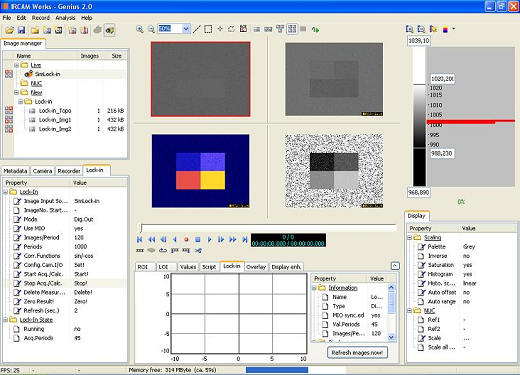Viewport: 520px width, 375px height.
Task: Select Lock-in_Topo in Image manager
Action: point(55,111)
